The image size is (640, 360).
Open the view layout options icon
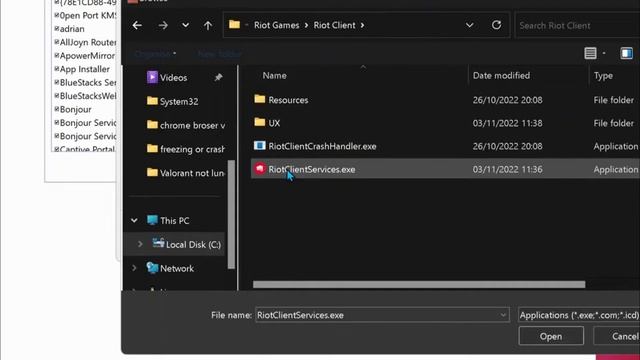tap(590, 53)
